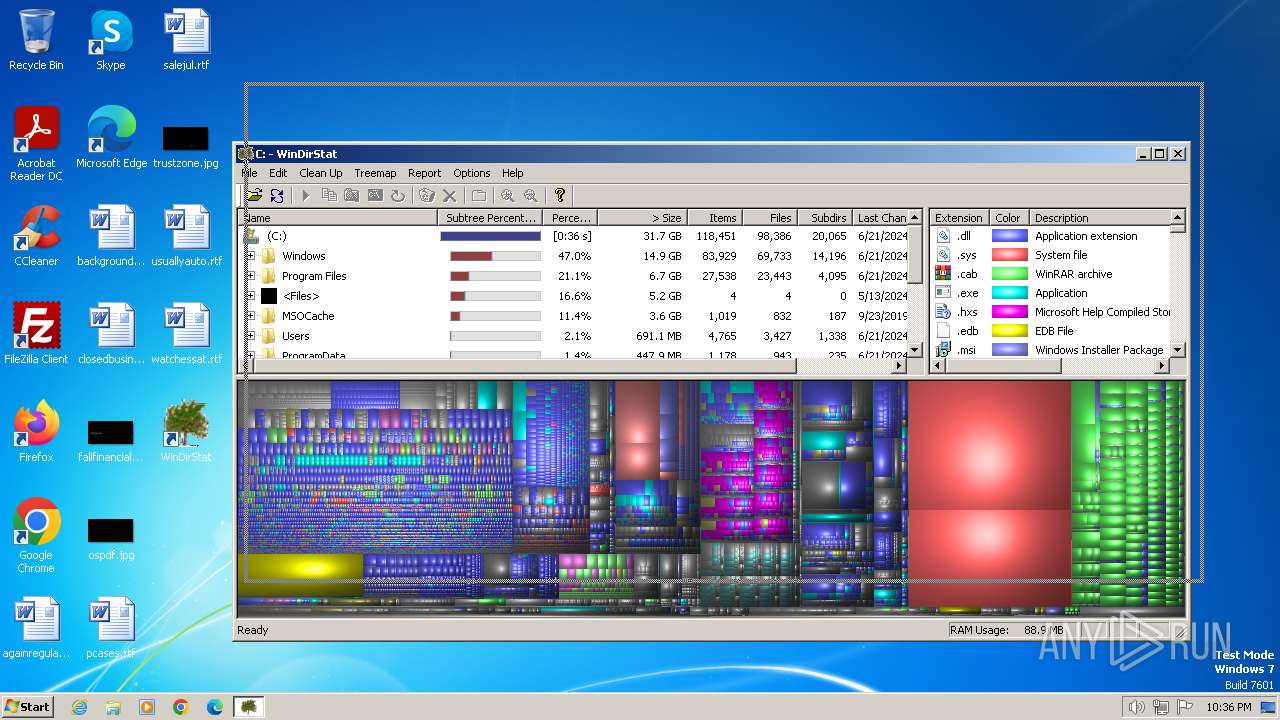Select the Microsoft Edge desktop icon
This screenshot has height=720, width=1280.
click(x=111, y=138)
